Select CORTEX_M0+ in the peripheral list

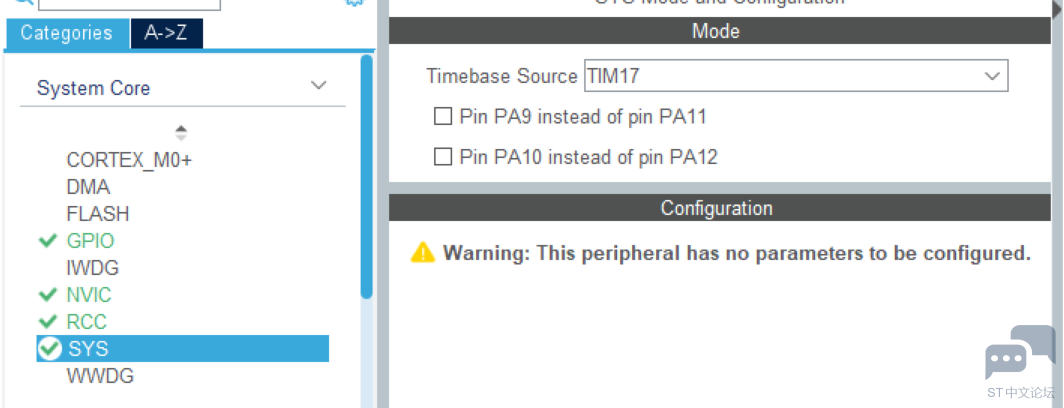130,160
